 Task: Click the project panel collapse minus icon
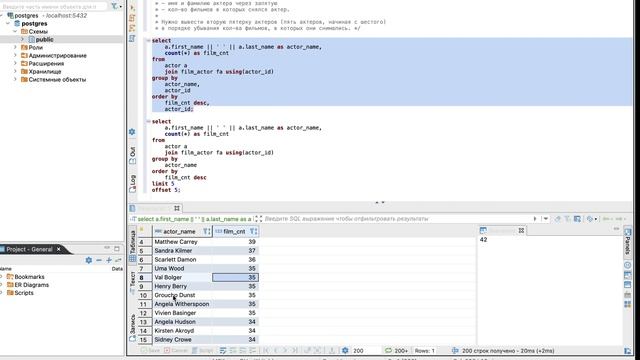(99, 260)
